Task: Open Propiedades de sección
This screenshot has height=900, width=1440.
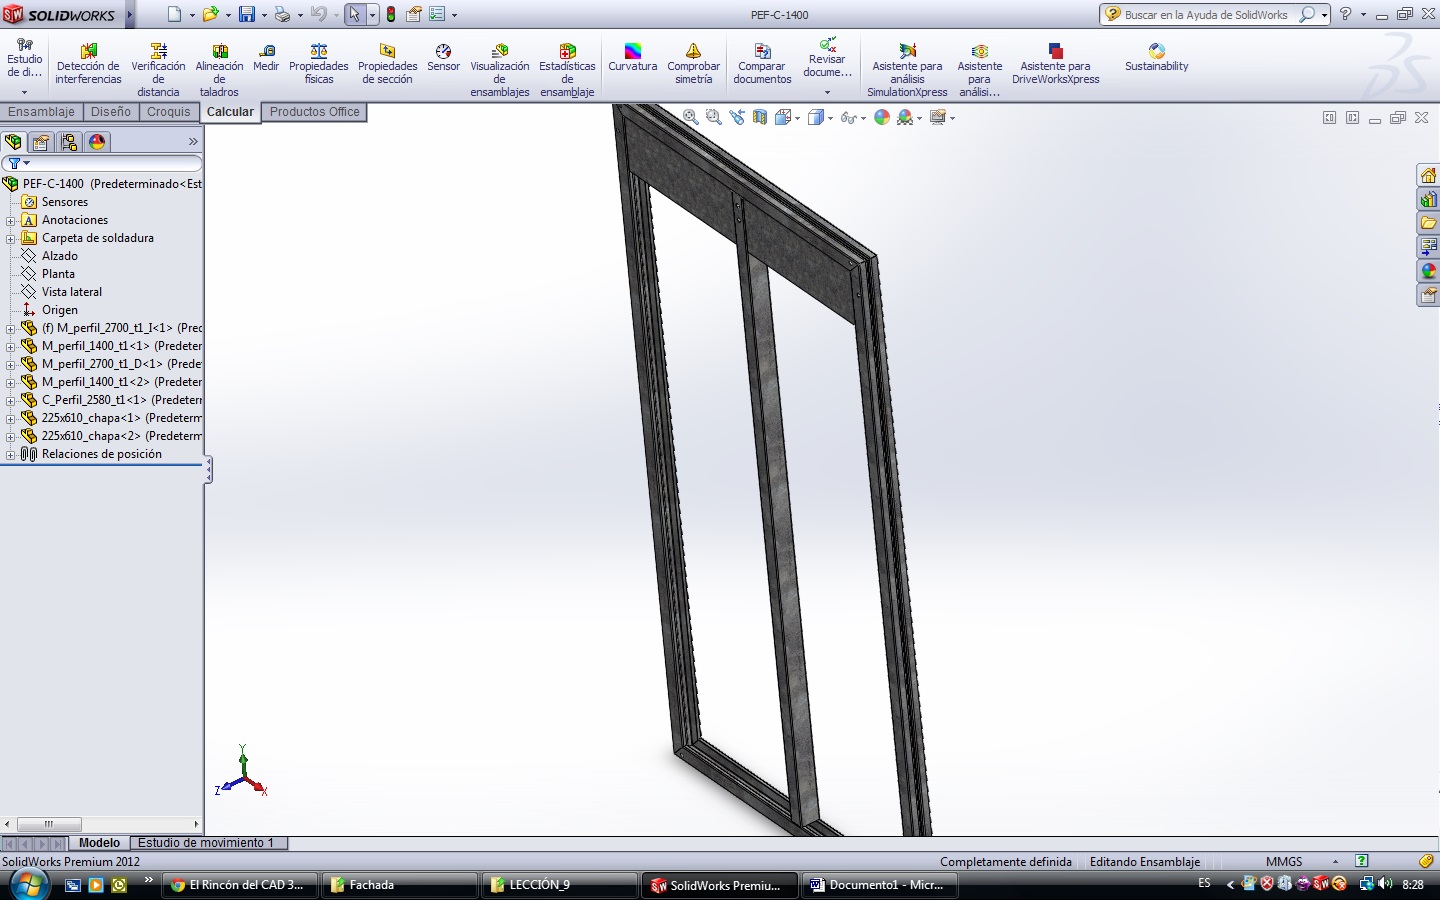Action: click(x=387, y=64)
